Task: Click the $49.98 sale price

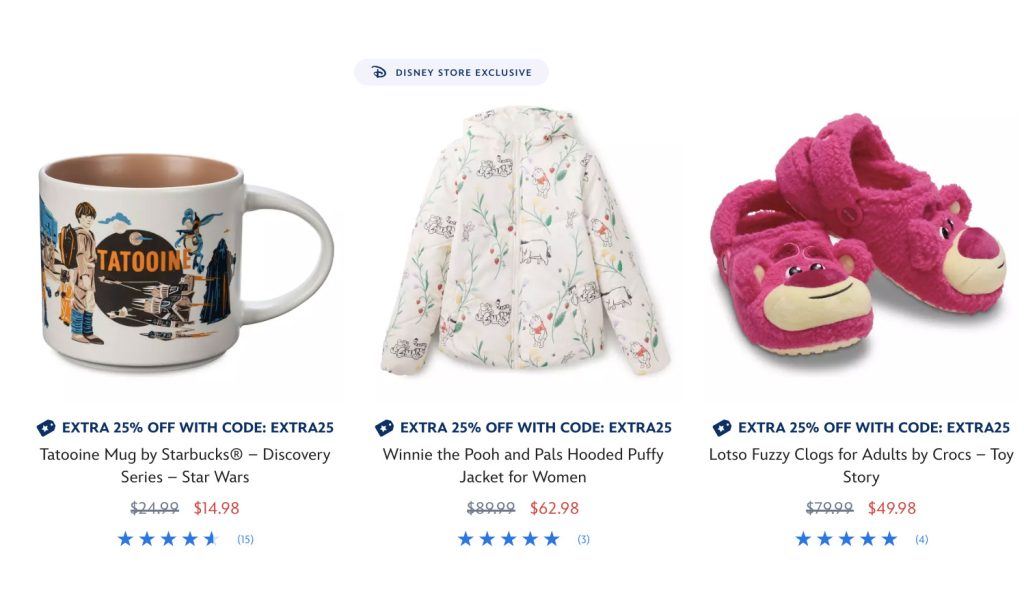Action: 892,508
